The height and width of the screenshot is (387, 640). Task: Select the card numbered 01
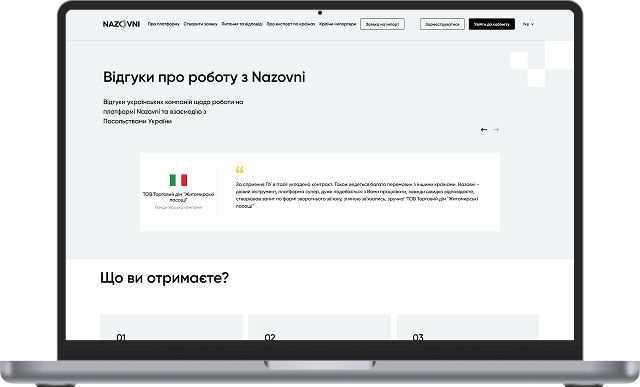click(x=171, y=327)
